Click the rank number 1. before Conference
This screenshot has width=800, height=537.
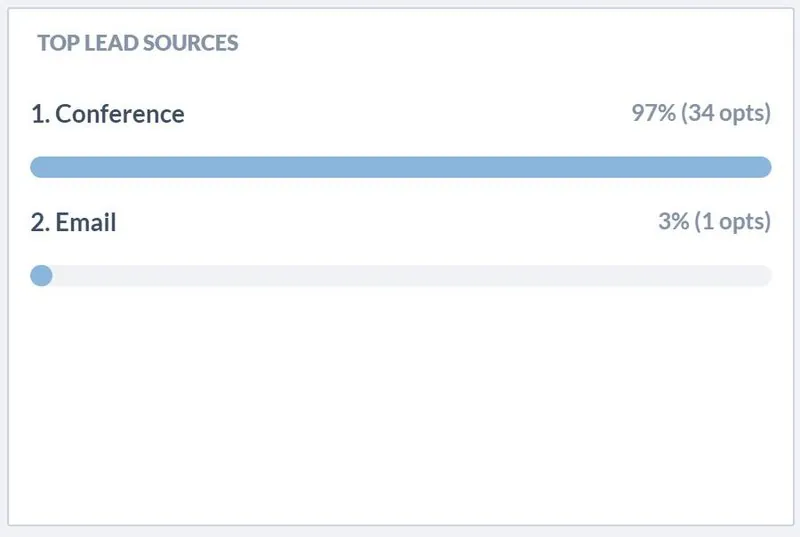(40, 114)
